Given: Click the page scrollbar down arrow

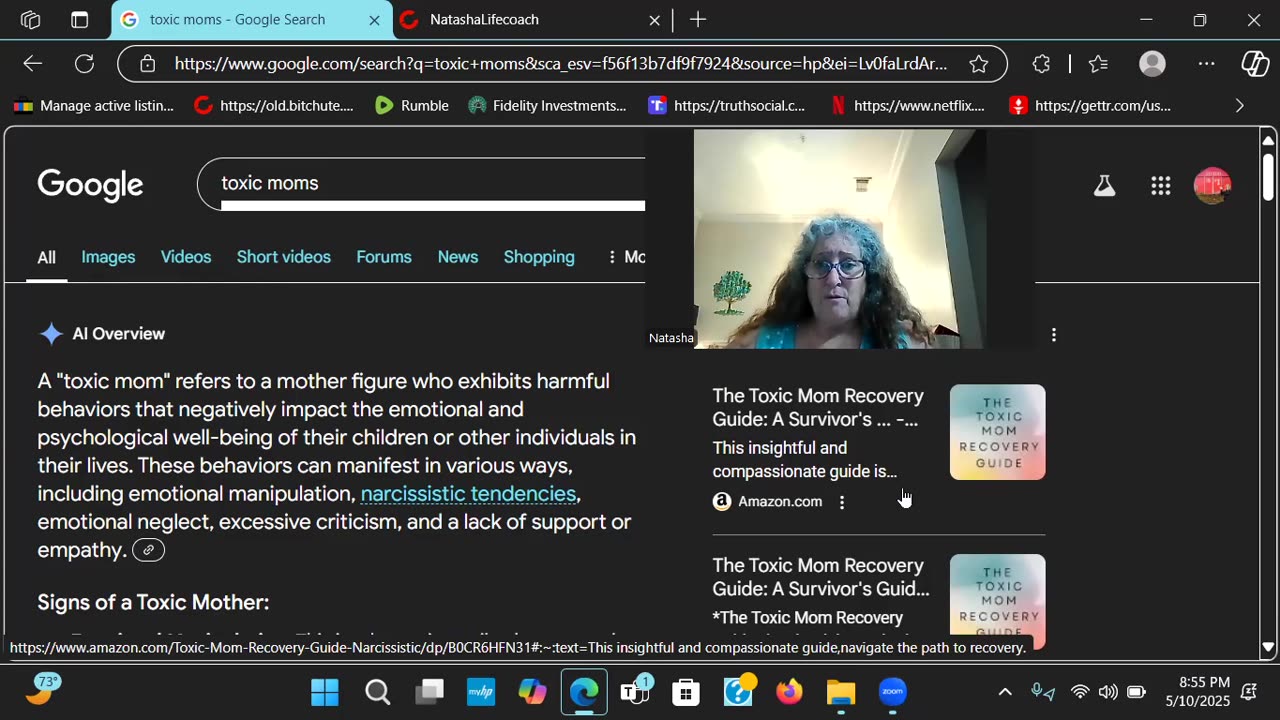Looking at the screenshot, I should tap(1268, 647).
